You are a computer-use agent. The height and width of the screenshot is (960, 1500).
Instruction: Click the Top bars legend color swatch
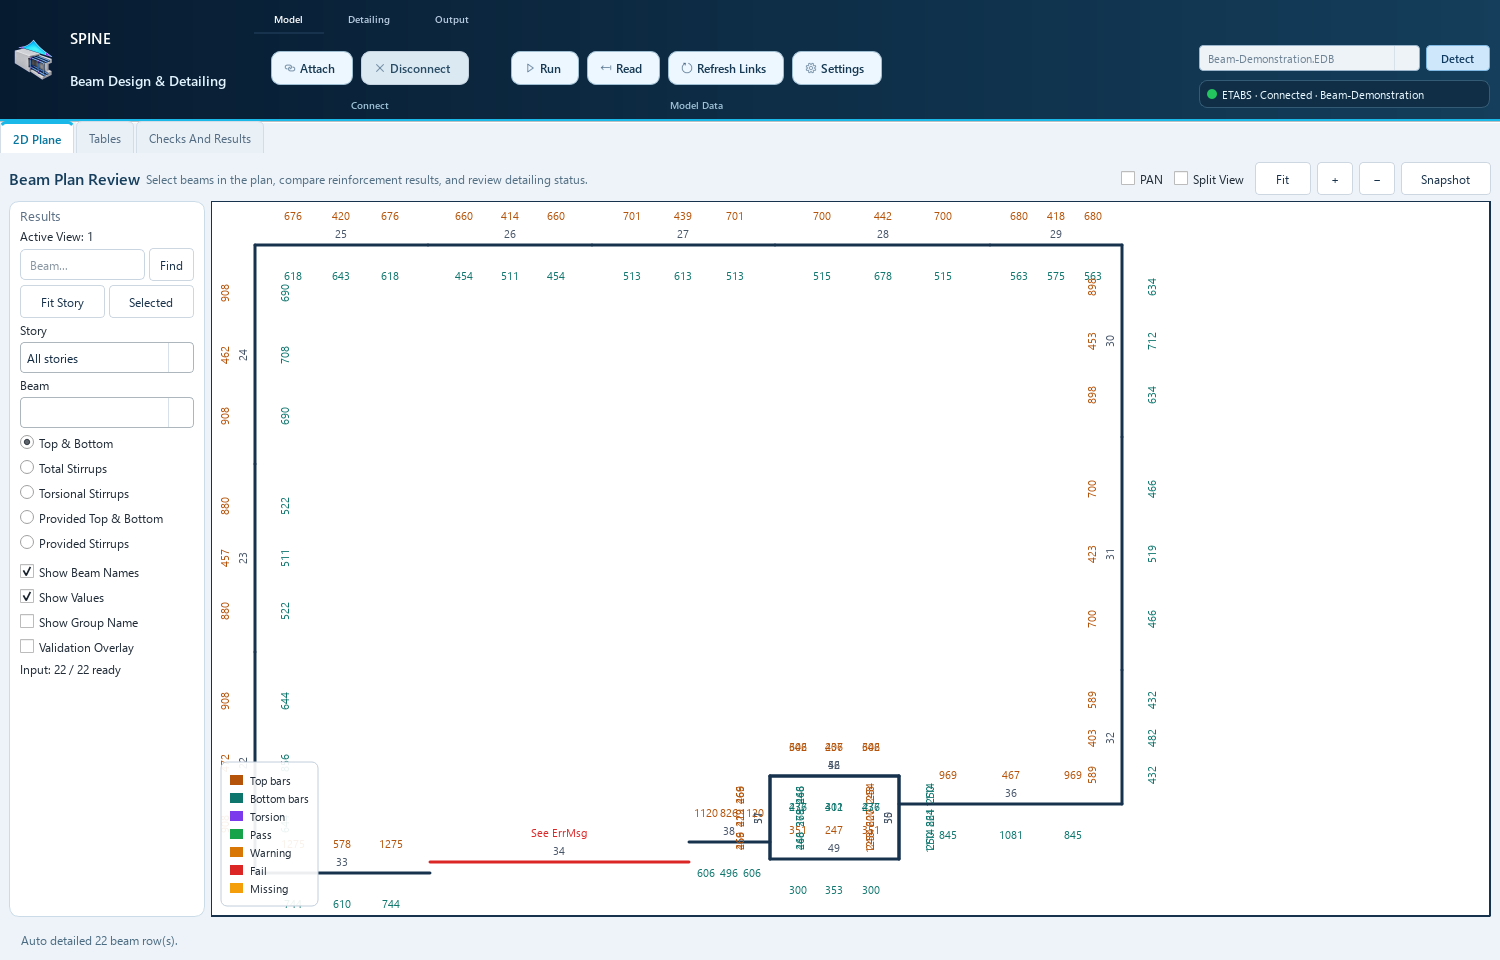click(x=237, y=780)
